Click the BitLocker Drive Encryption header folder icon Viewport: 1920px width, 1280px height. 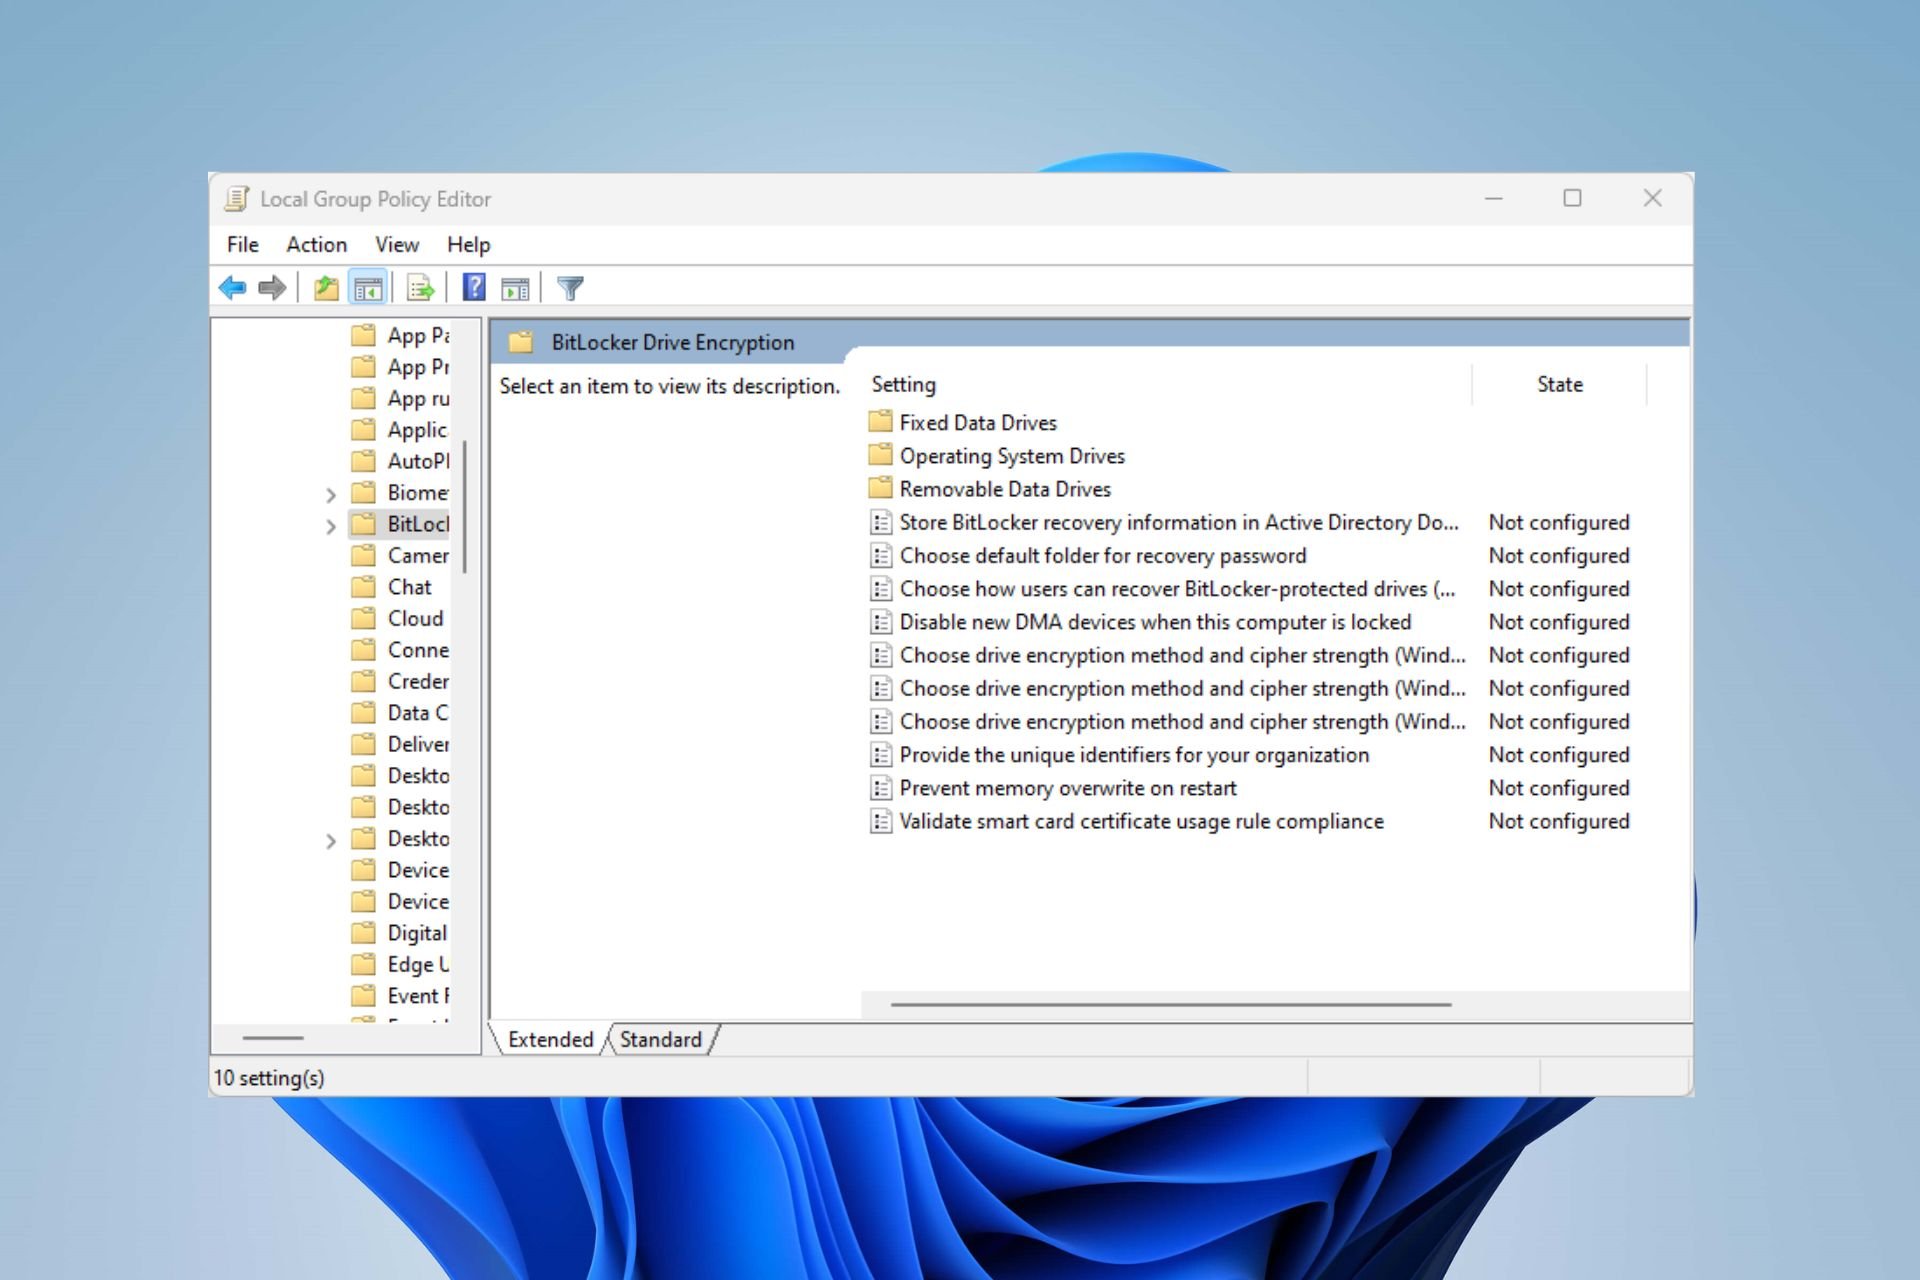(x=520, y=342)
